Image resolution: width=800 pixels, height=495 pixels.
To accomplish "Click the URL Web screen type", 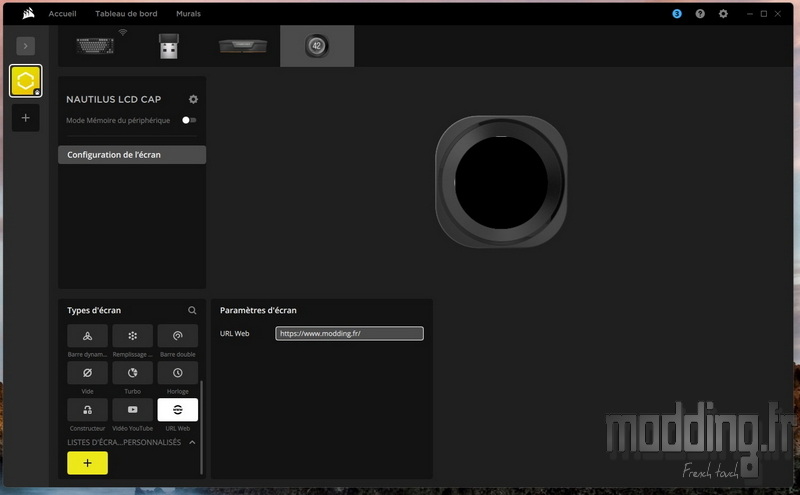I will [x=177, y=409].
